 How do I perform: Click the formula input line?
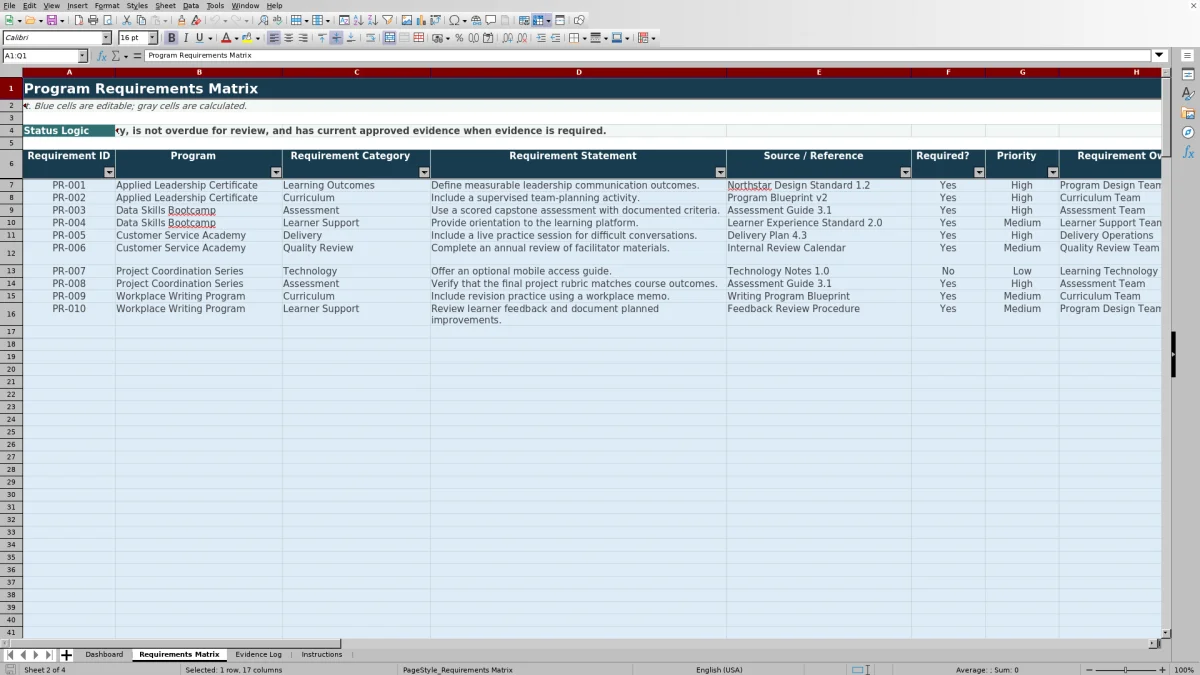tap(648, 56)
